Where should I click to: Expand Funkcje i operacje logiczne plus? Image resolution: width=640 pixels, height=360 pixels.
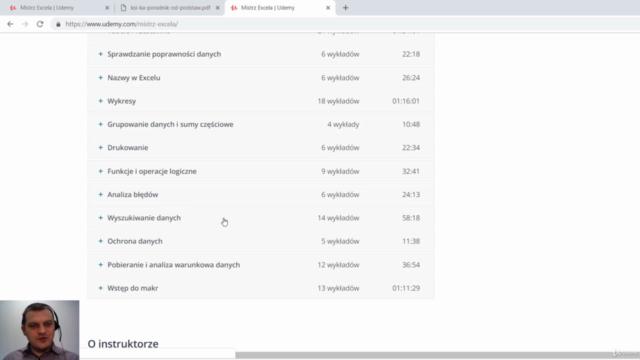(x=100, y=171)
